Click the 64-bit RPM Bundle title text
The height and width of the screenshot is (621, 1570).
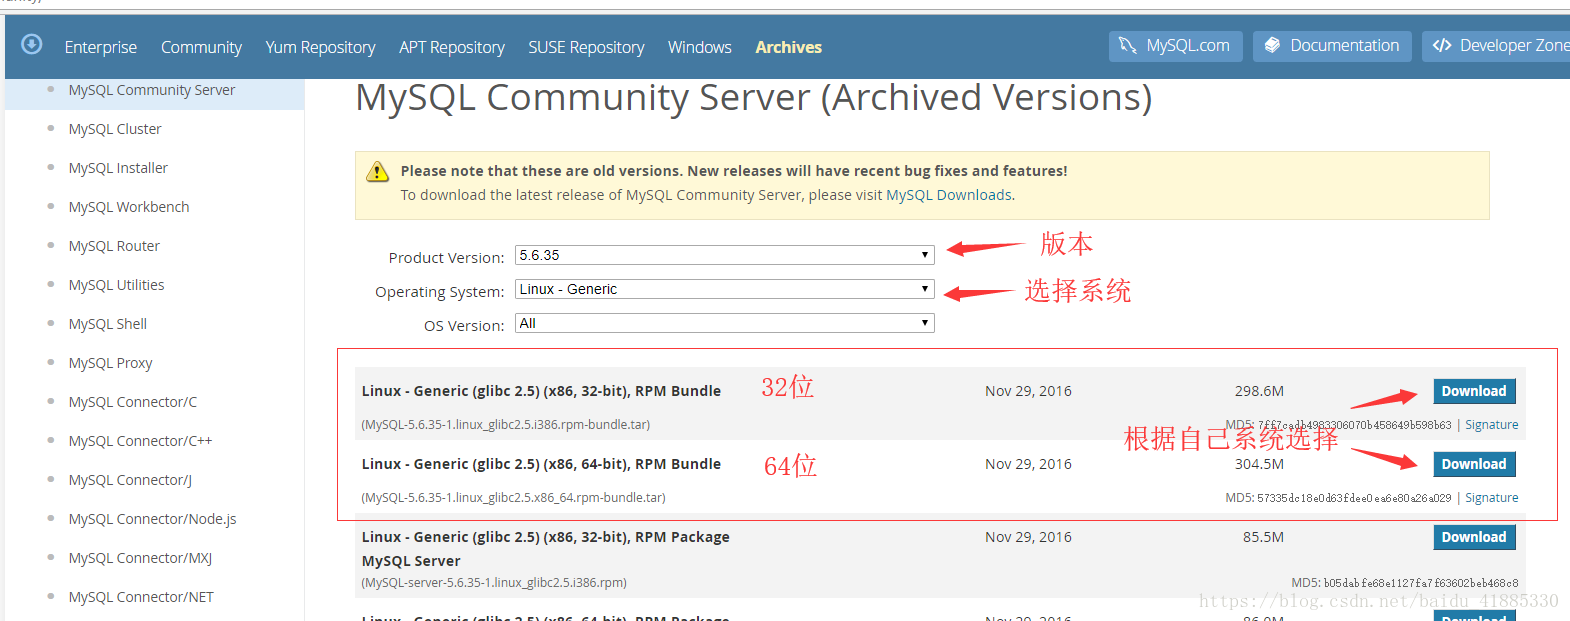541,464
